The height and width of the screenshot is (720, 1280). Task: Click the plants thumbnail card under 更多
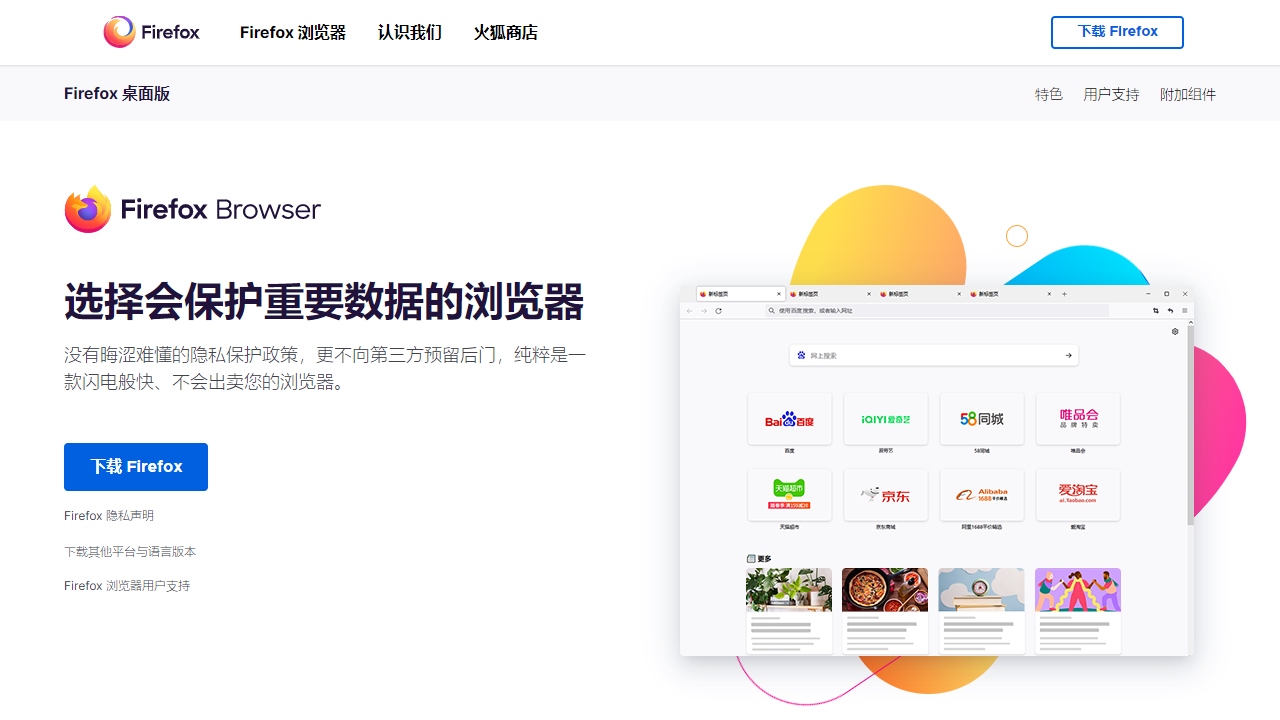[789, 611]
